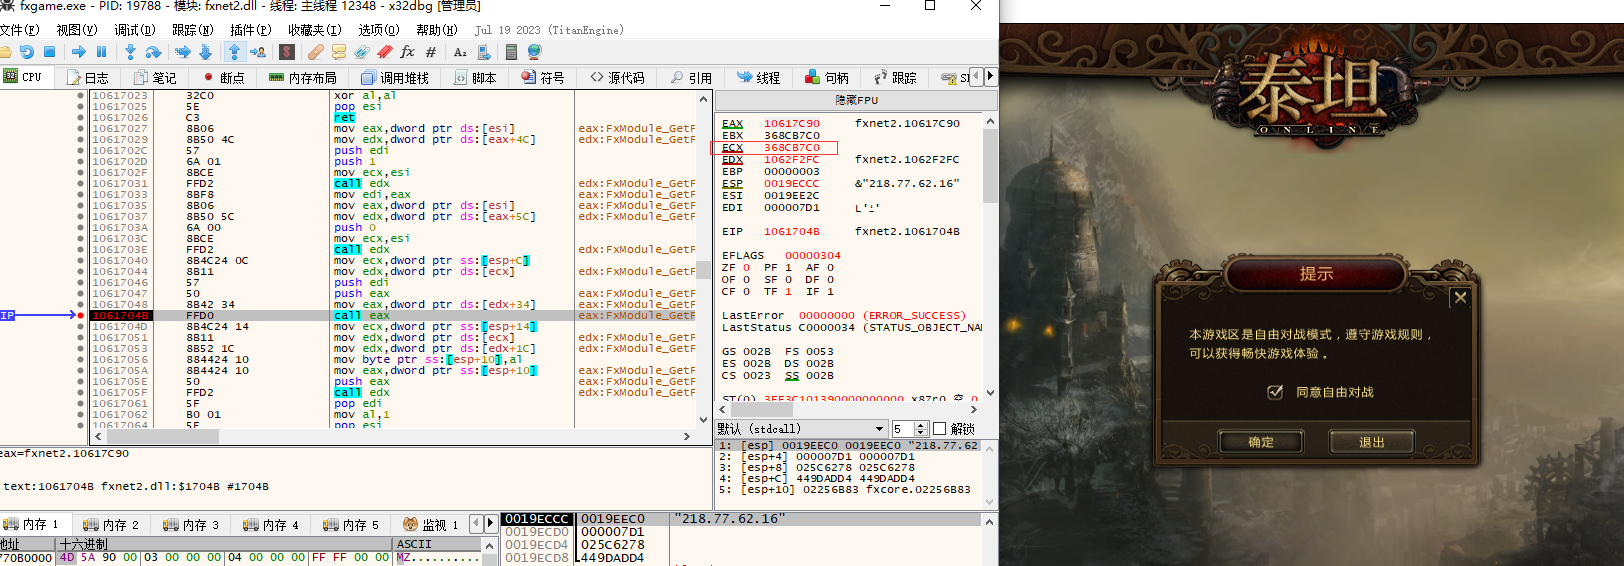Screen dimensions: 1624x566
Task: Toggle the 同意自由对战 checkbox in the game
Action: pos(1275,392)
